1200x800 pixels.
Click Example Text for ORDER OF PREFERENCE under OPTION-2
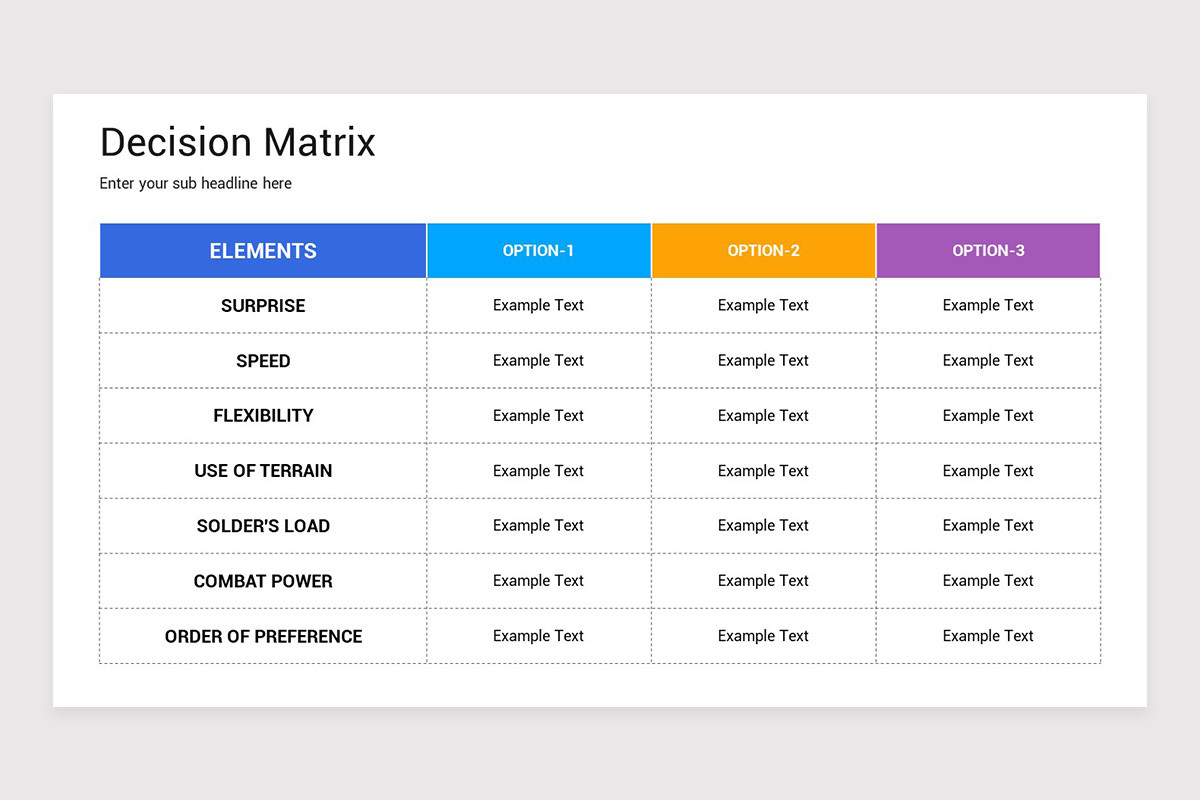(x=763, y=635)
